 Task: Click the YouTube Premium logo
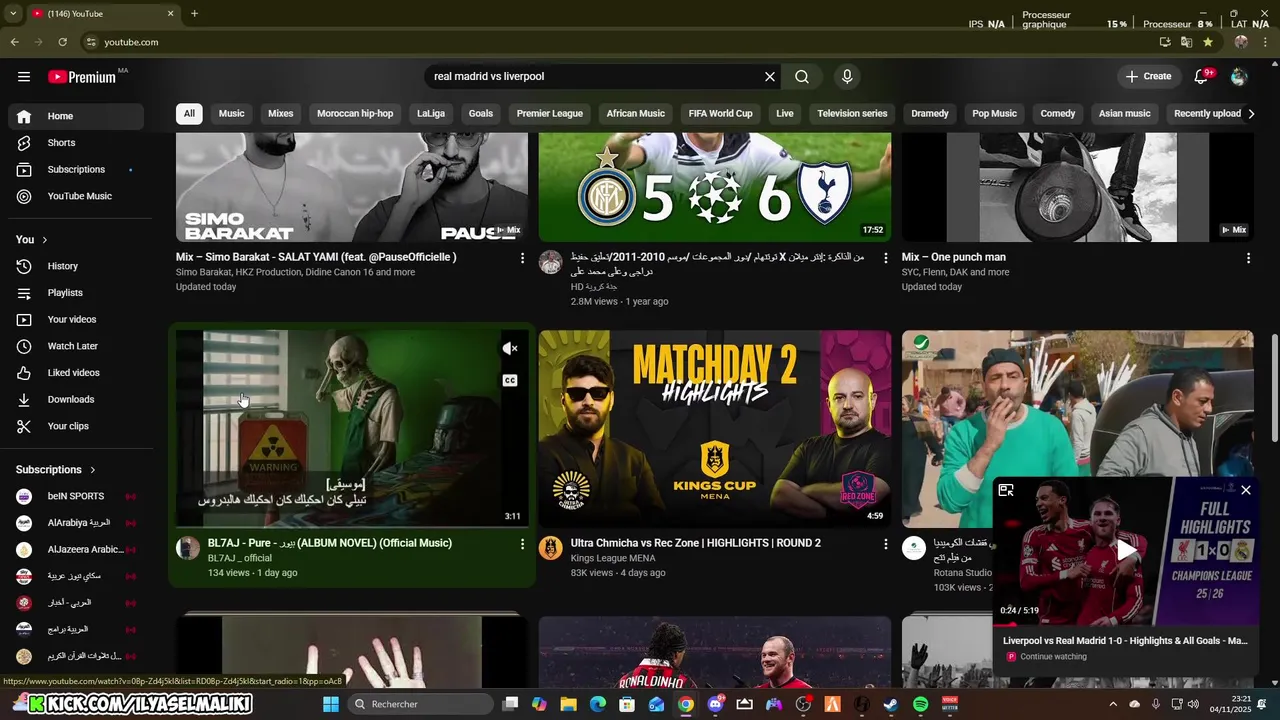pyautogui.click(x=82, y=77)
